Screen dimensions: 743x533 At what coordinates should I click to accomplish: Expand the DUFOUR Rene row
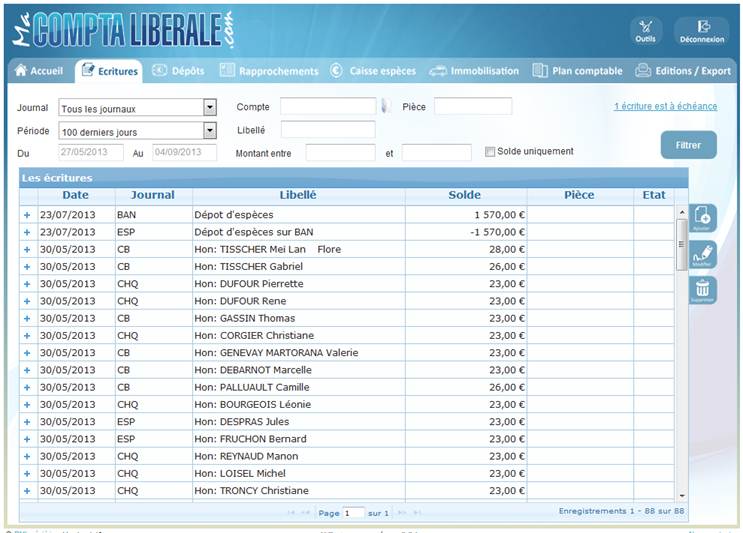[27, 301]
